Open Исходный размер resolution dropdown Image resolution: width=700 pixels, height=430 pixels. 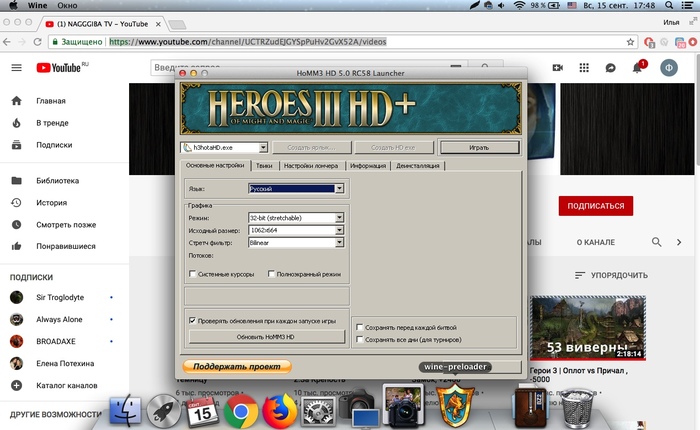(x=339, y=230)
